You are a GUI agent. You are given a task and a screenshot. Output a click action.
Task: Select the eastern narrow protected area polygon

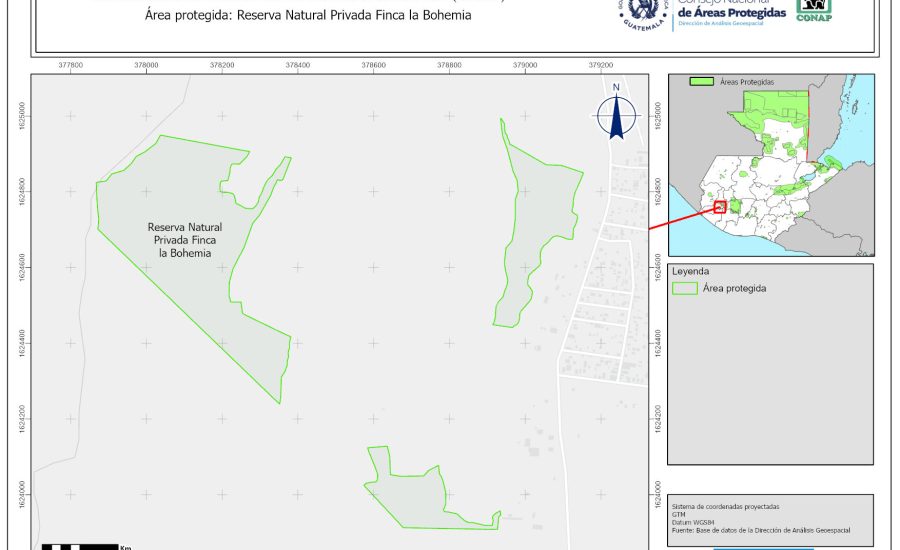pyautogui.click(x=537, y=220)
